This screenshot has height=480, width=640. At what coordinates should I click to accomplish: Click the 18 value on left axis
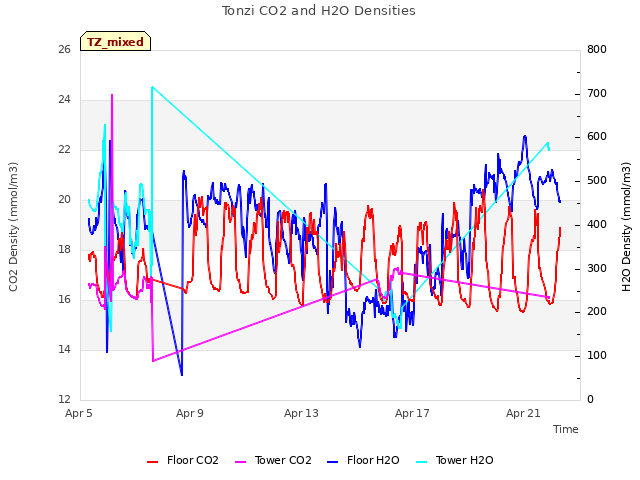(x=64, y=250)
